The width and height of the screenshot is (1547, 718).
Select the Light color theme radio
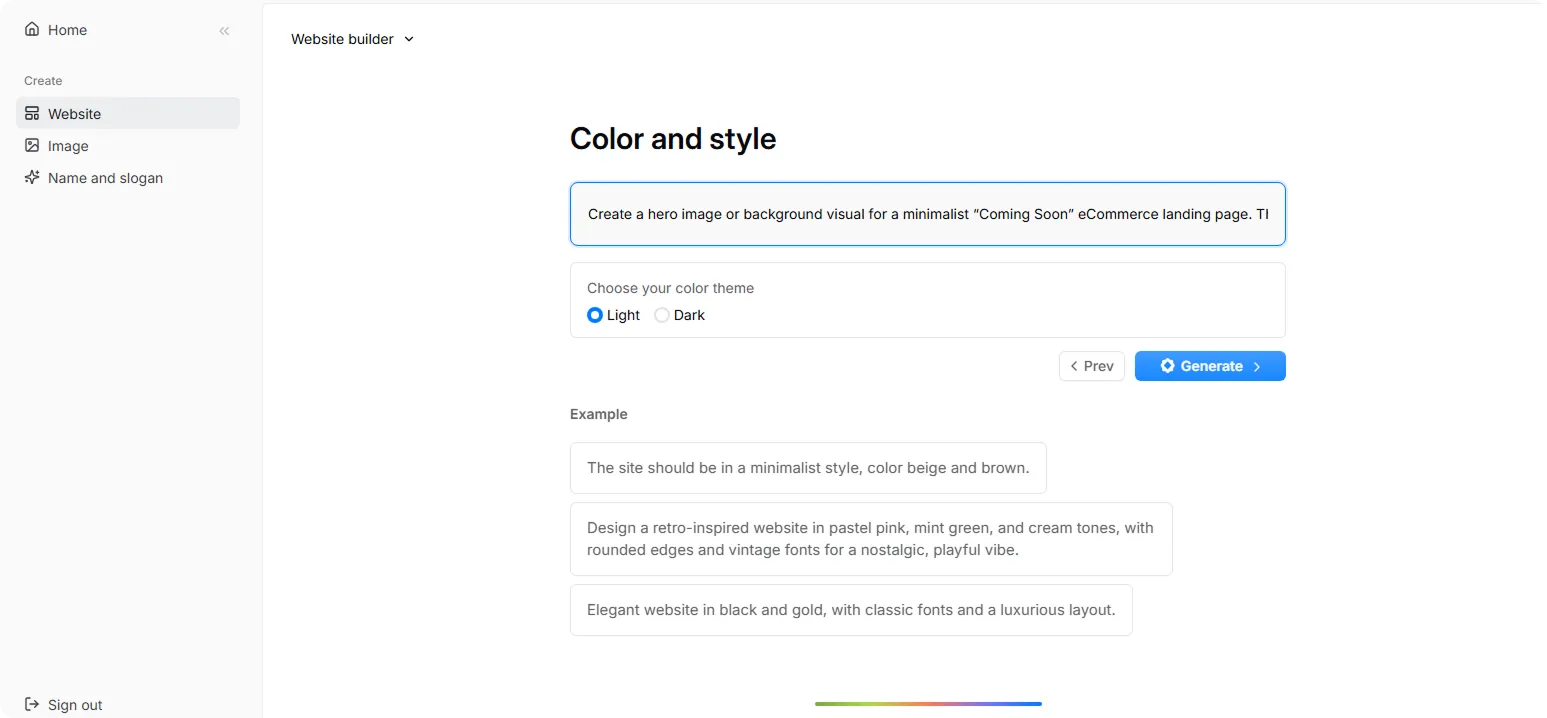click(595, 315)
